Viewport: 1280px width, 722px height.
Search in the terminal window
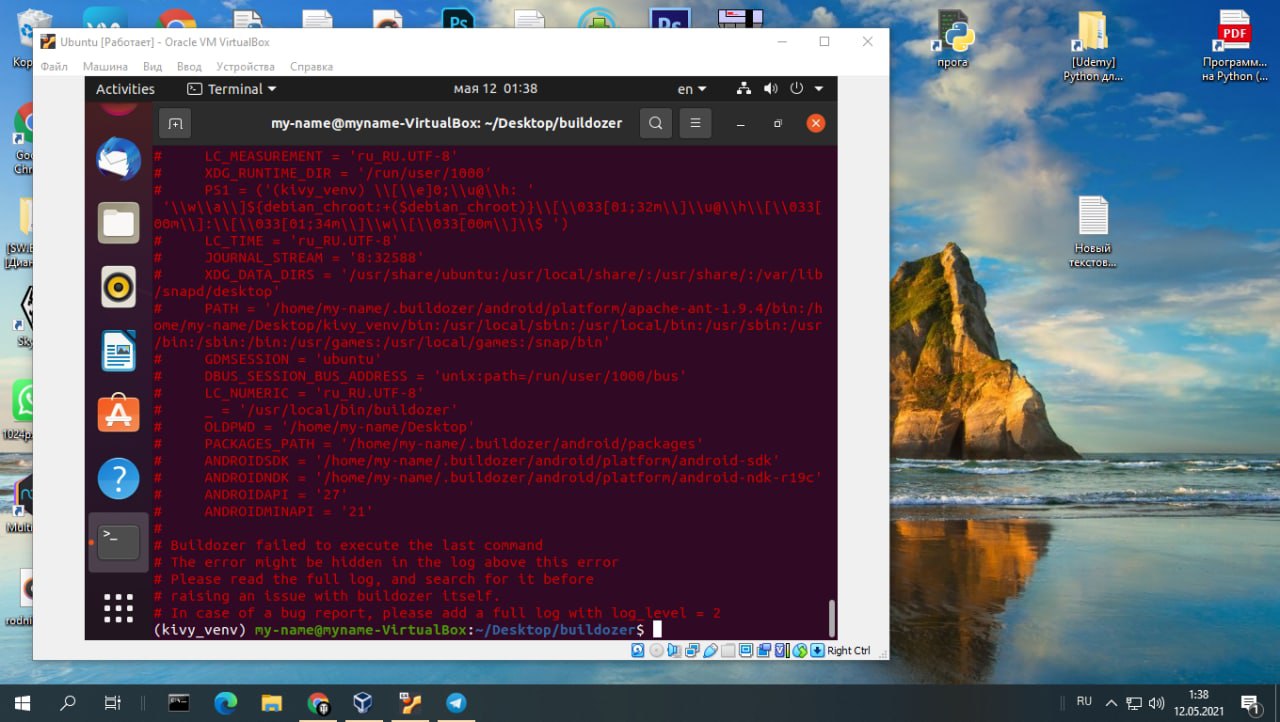[x=655, y=124]
